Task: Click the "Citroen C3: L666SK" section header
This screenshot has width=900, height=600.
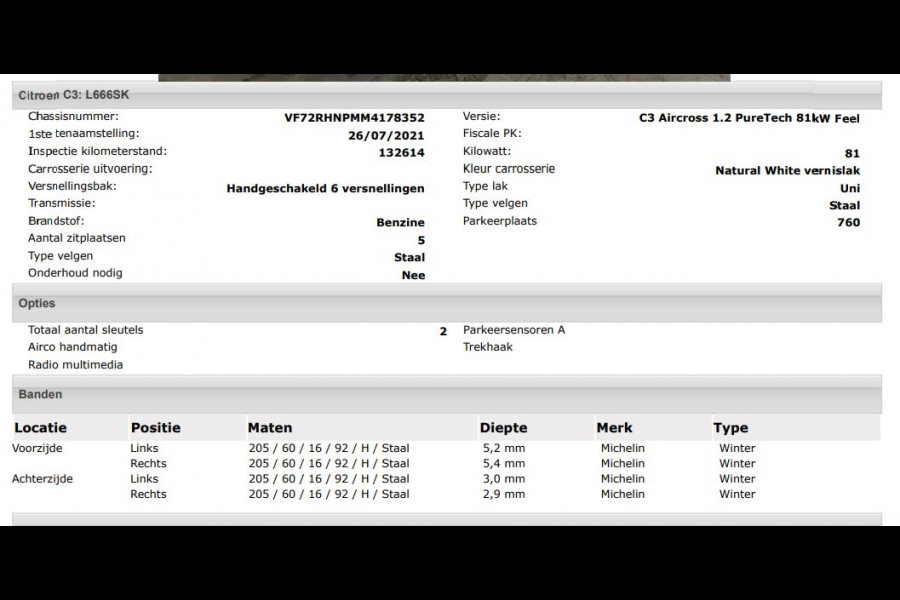Action: pyautogui.click(x=447, y=95)
